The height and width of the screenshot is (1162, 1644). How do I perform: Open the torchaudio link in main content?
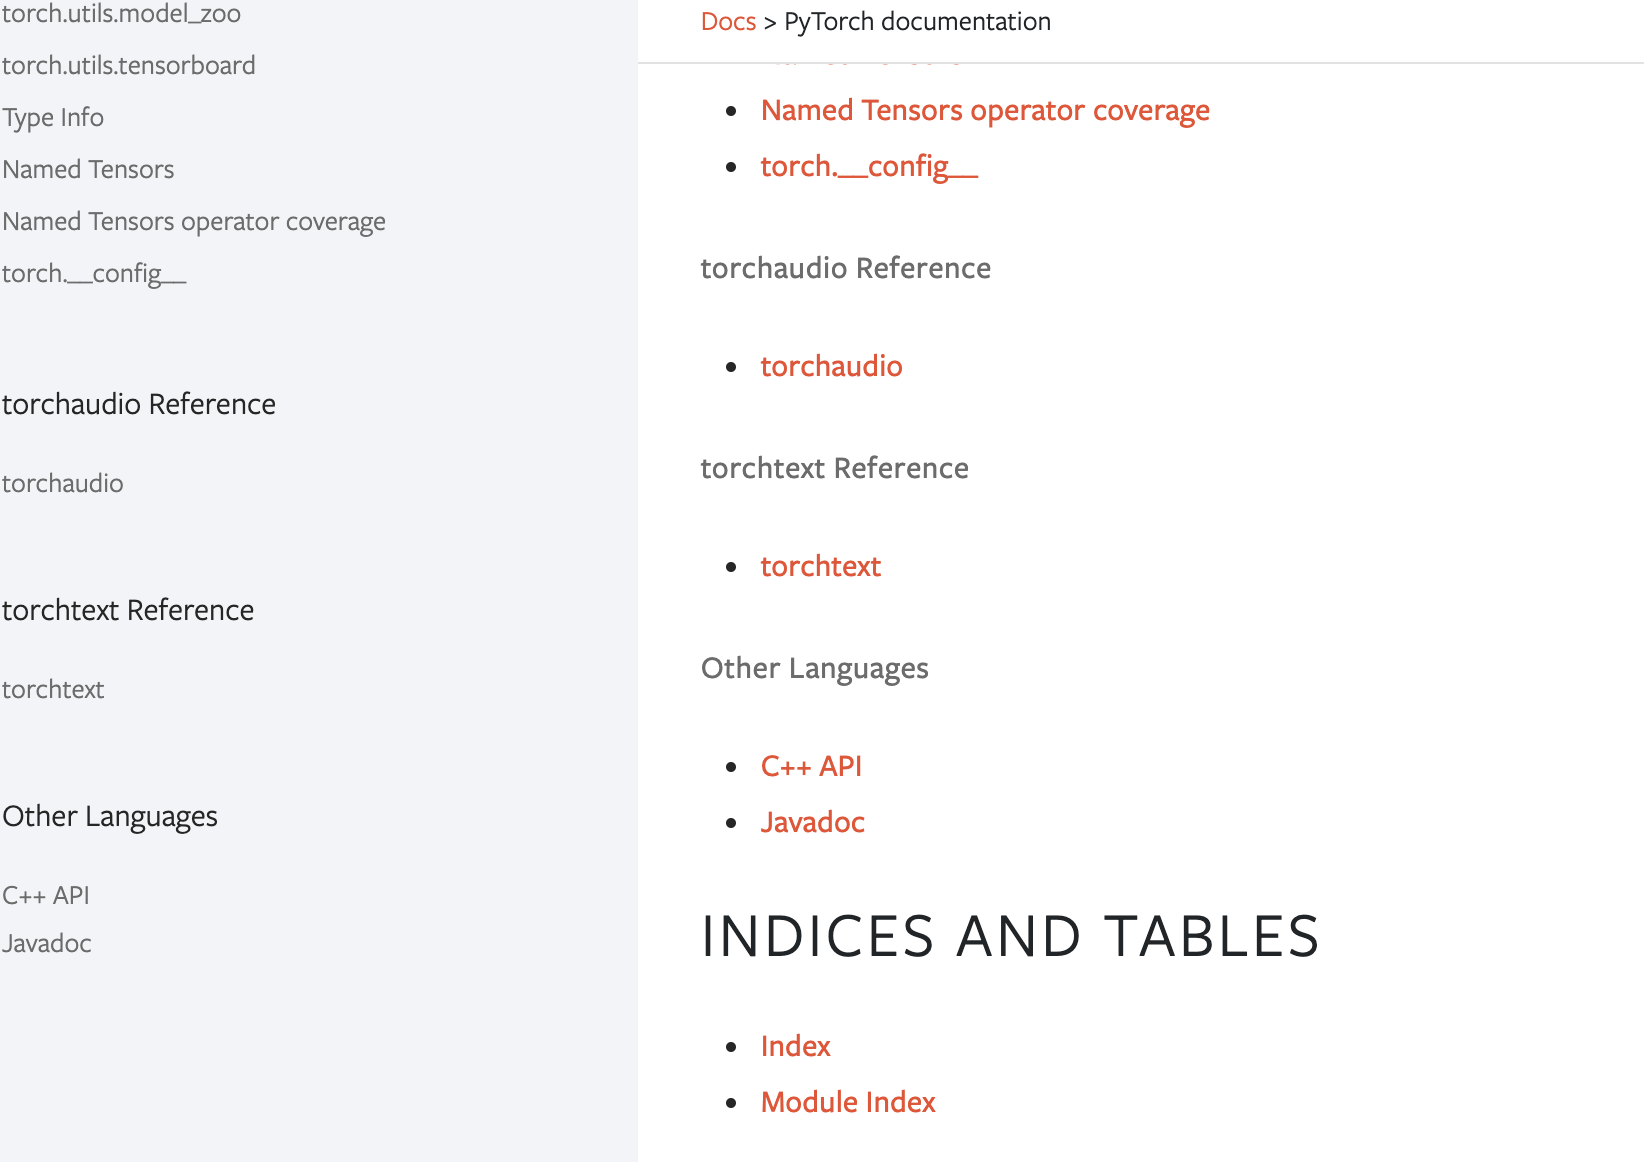click(x=831, y=366)
